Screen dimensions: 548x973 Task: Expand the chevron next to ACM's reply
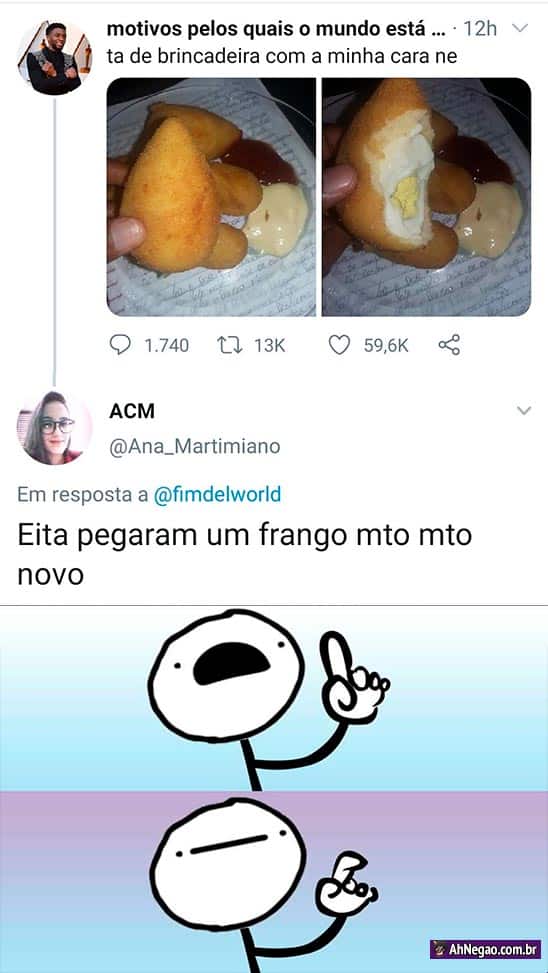click(x=524, y=410)
